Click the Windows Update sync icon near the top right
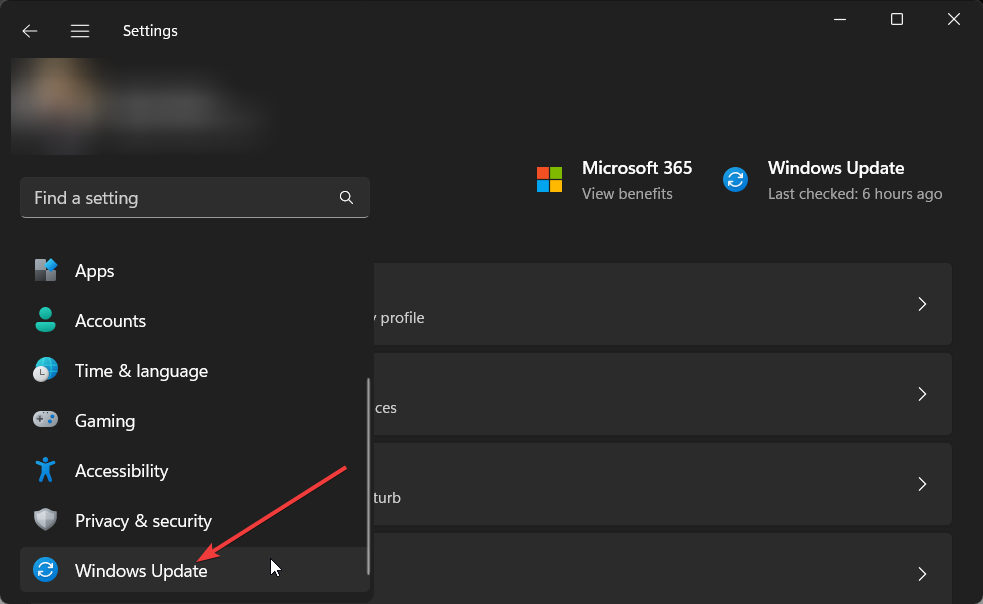The image size is (983, 604). pos(735,179)
